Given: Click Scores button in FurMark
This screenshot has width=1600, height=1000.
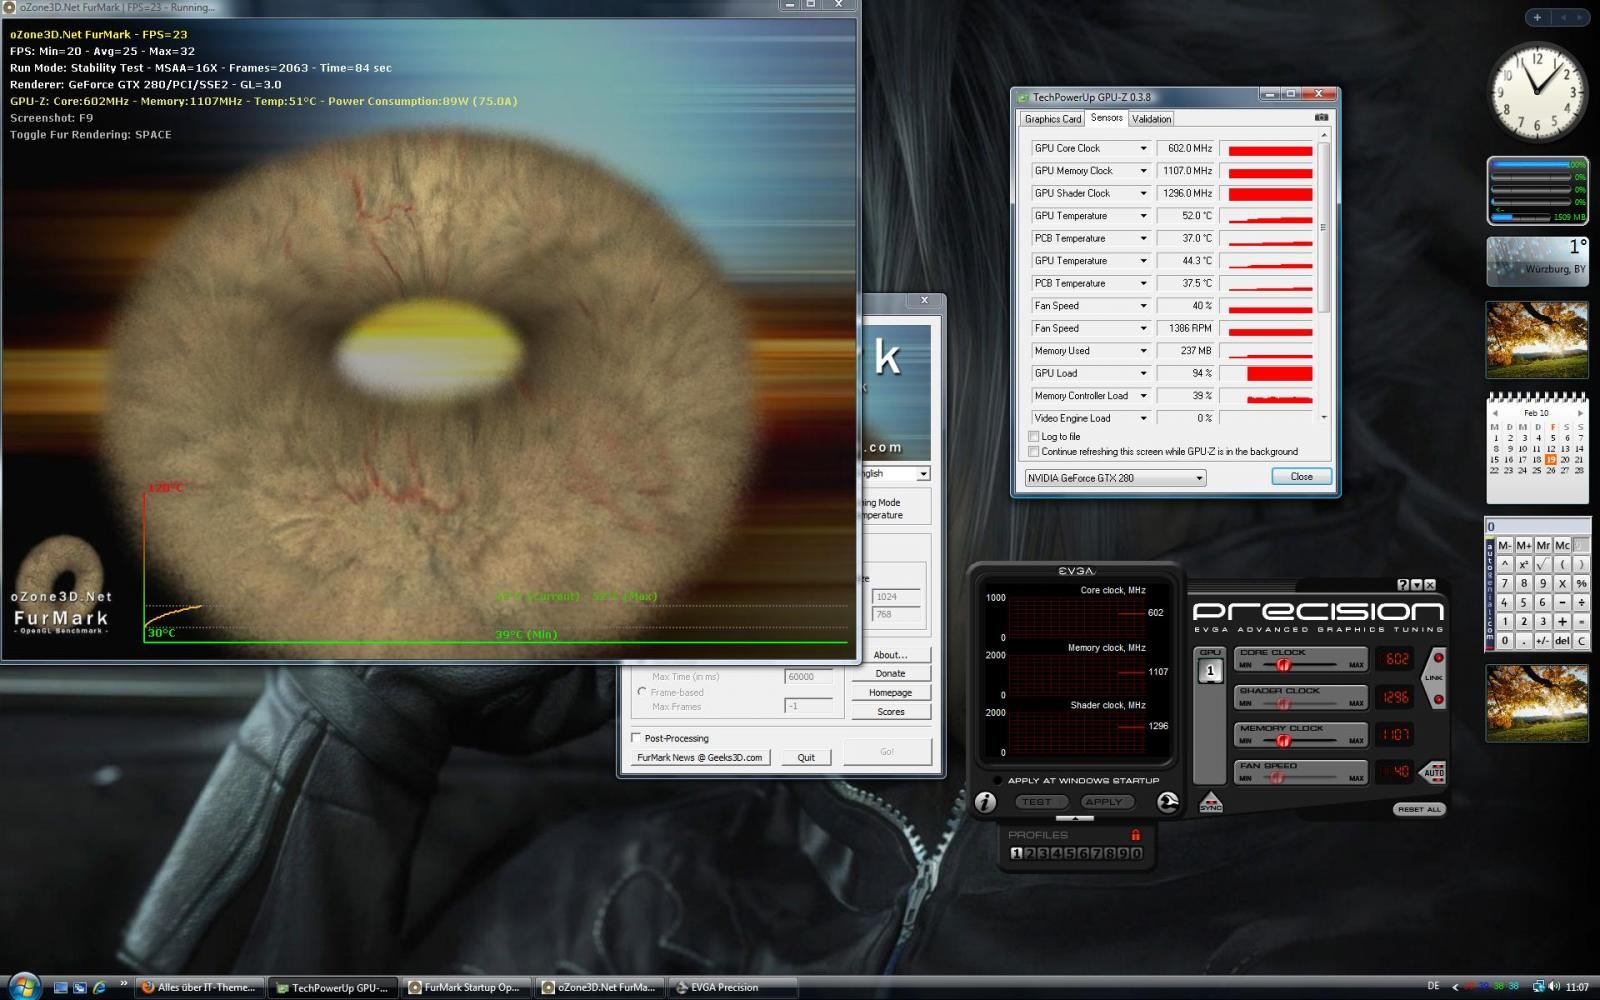Looking at the screenshot, I should tap(890, 712).
